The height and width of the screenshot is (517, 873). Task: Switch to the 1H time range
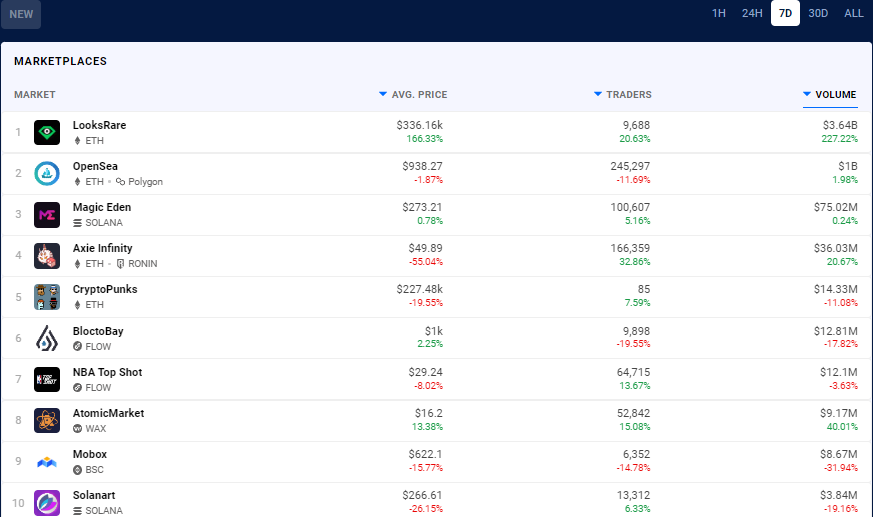coord(719,13)
